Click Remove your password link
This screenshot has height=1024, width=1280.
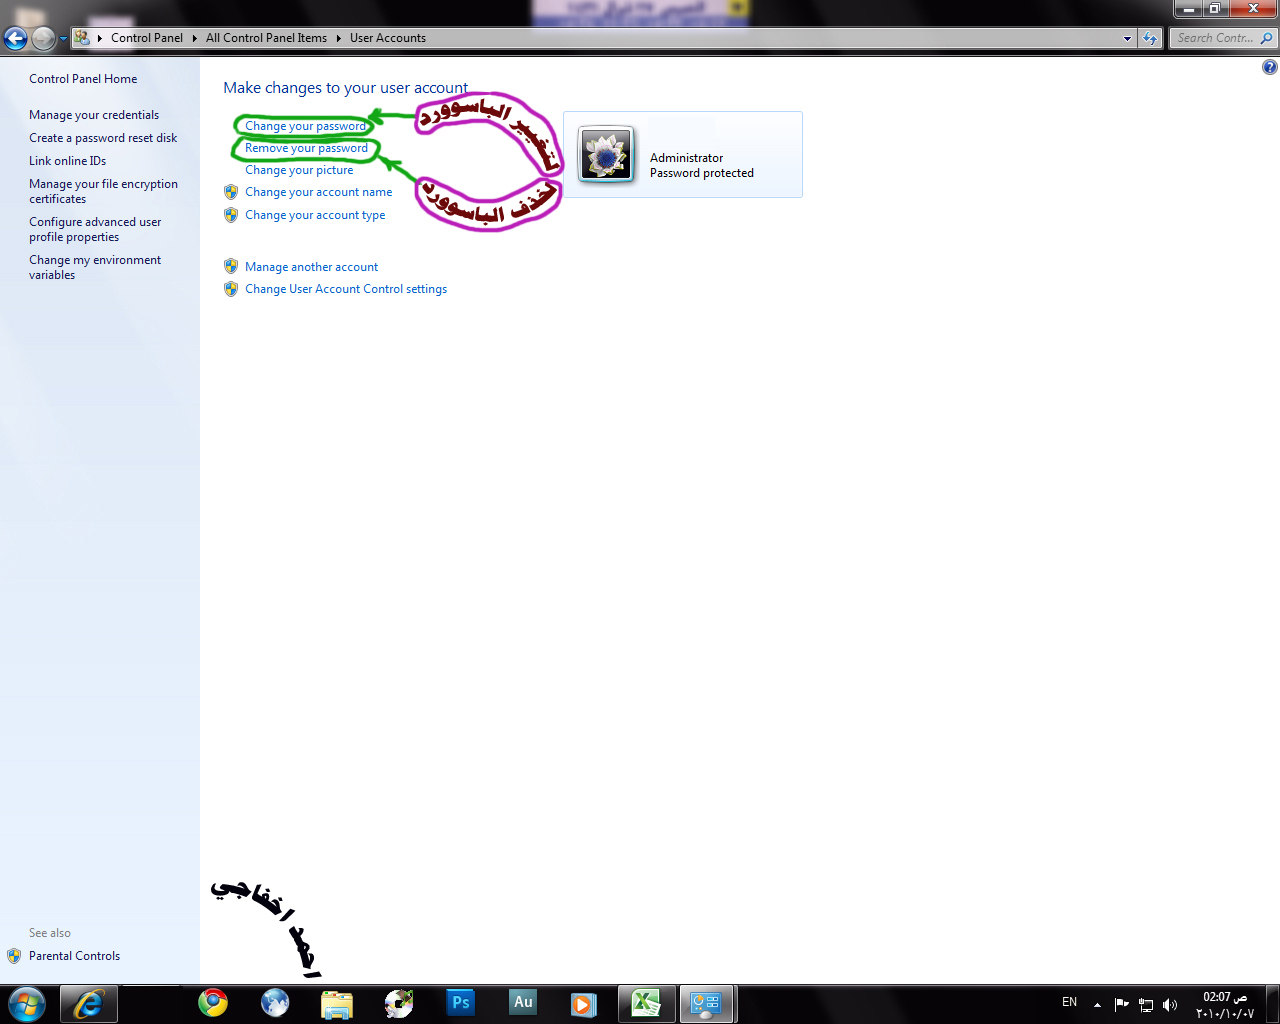point(306,148)
